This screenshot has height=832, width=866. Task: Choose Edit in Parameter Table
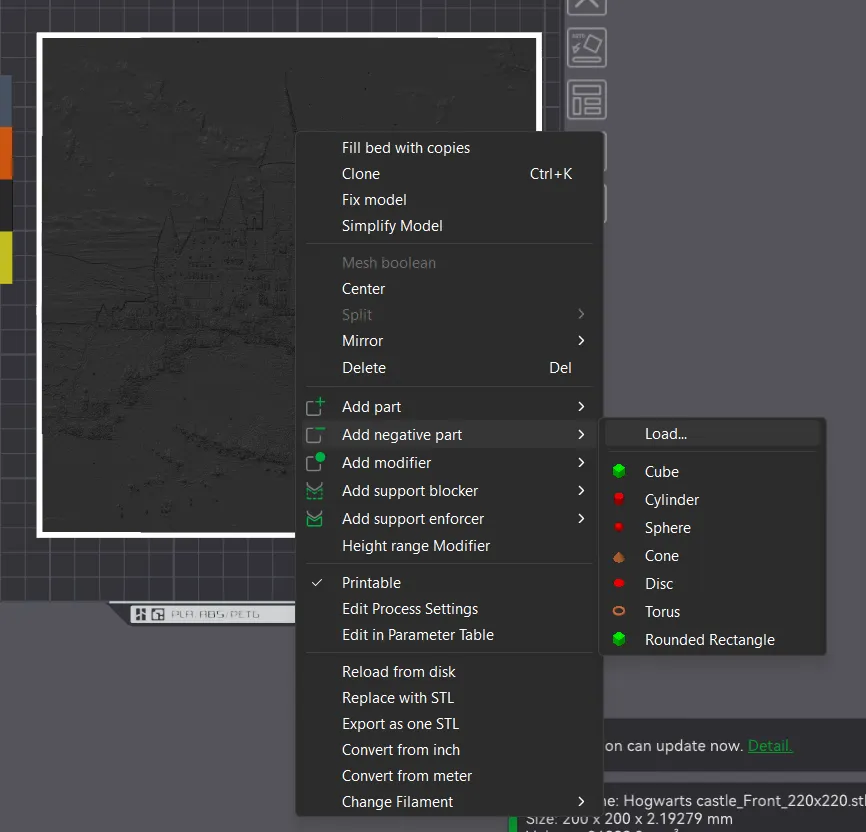pyautogui.click(x=449, y=635)
